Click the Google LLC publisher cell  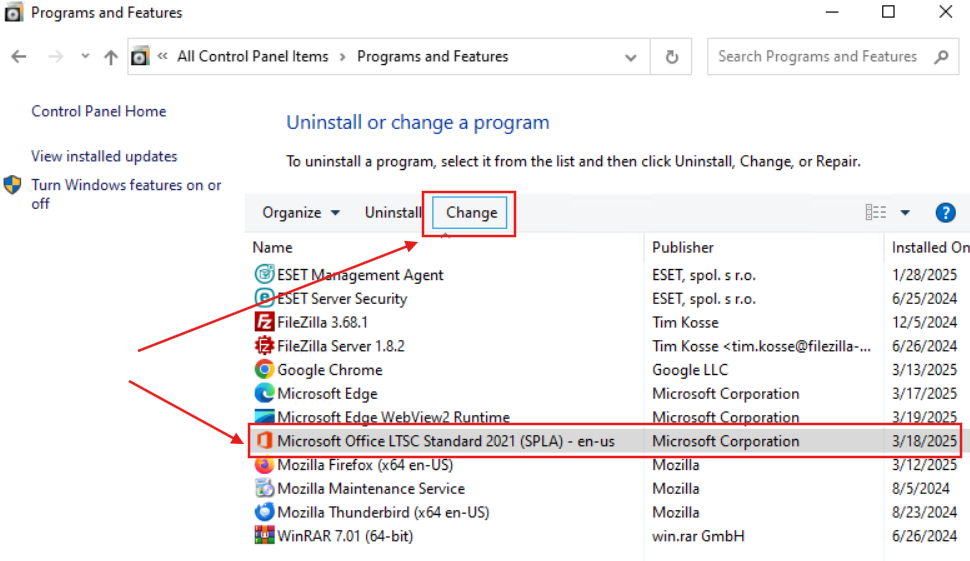click(x=690, y=370)
